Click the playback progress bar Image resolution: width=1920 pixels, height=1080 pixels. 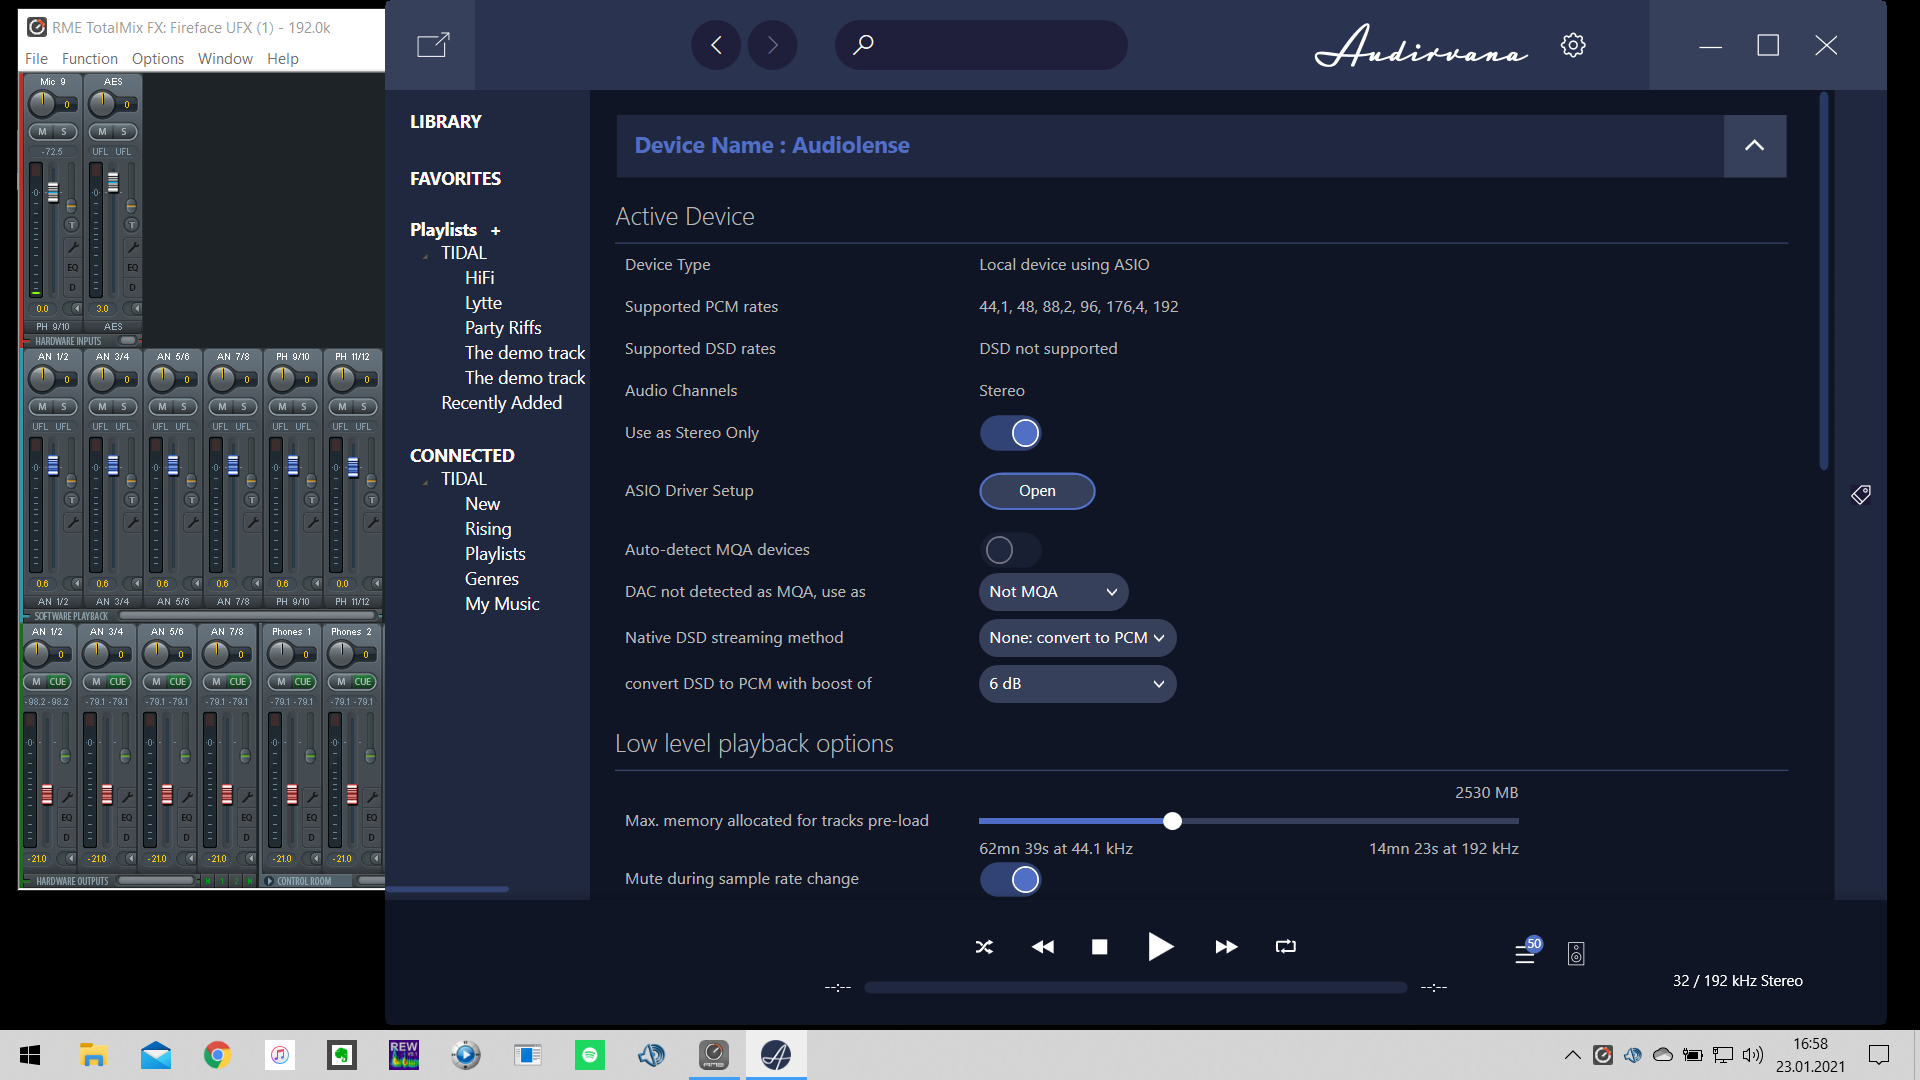[1135, 987]
